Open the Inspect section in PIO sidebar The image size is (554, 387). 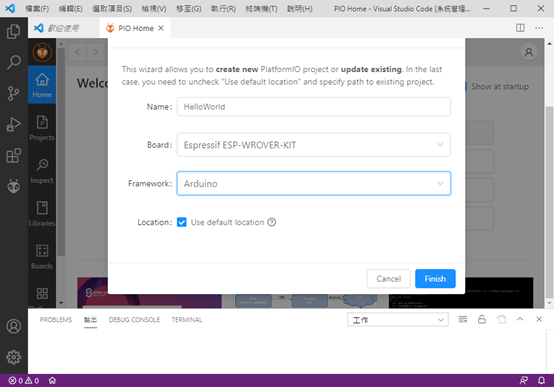[x=42, y=171]
